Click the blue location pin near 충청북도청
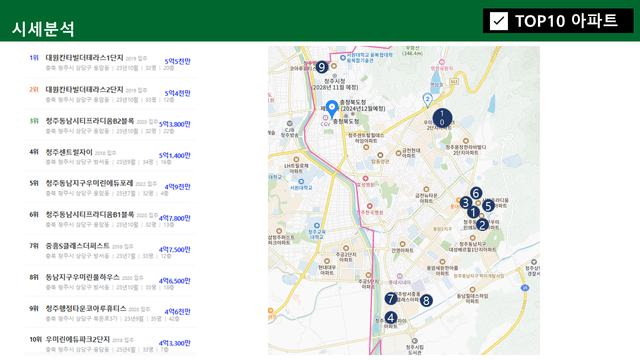The width and height of the screenshot is (640, 360). point(332,109)
